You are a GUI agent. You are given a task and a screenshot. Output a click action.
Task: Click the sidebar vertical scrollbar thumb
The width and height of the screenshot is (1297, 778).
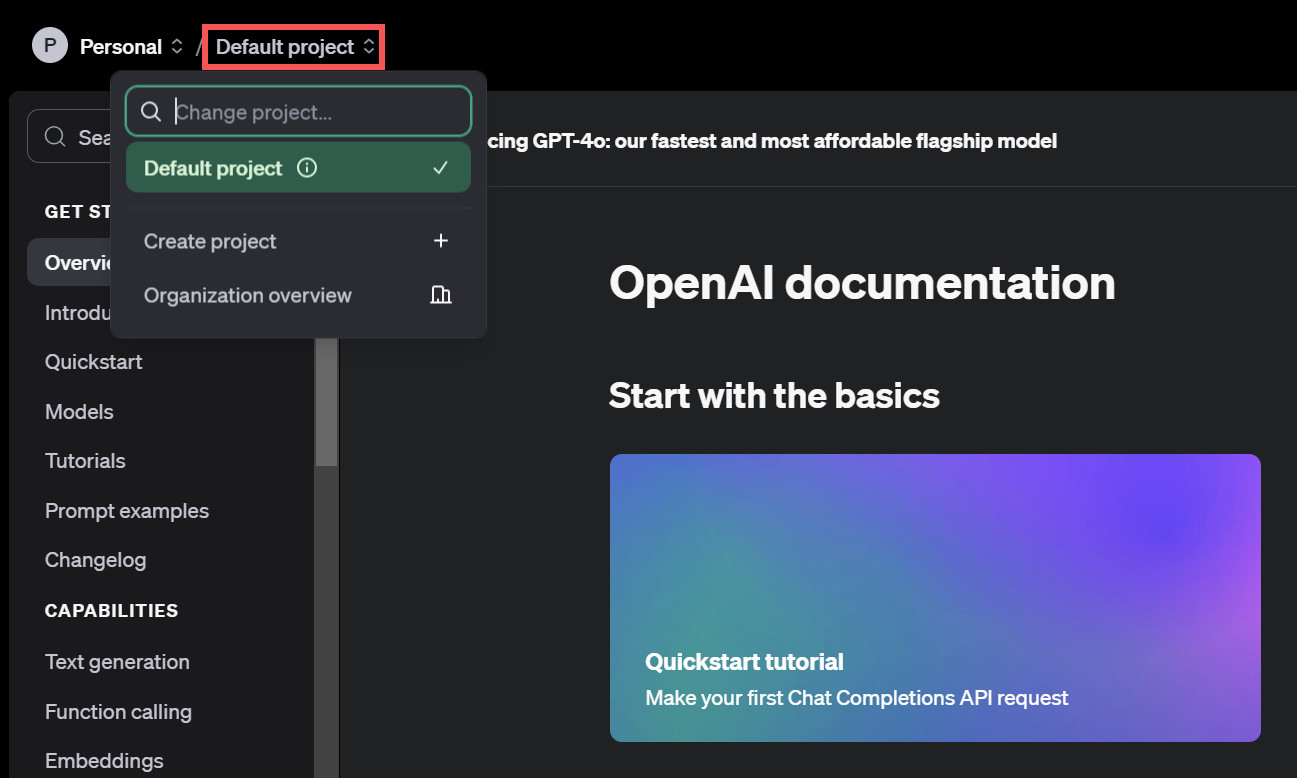pos(326,401)
